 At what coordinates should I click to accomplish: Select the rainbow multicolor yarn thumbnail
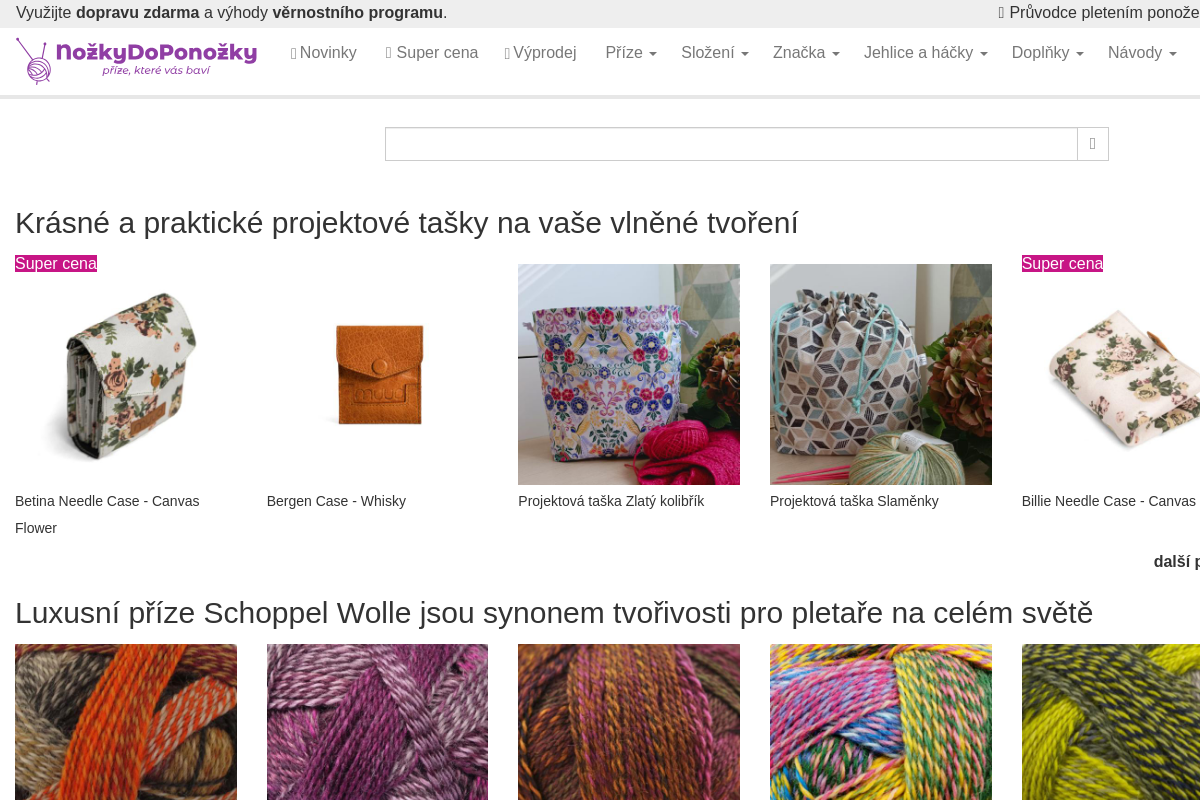[x=881, y=722]
